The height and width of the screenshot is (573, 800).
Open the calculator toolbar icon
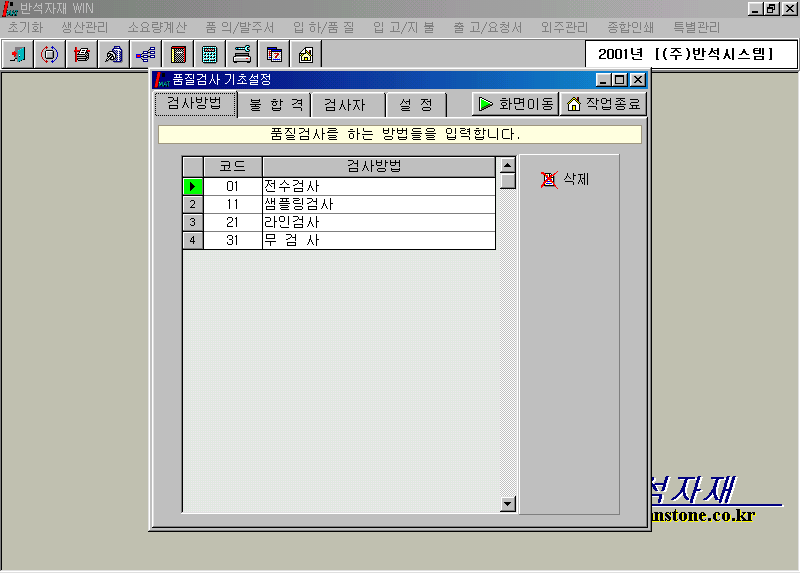210,54
